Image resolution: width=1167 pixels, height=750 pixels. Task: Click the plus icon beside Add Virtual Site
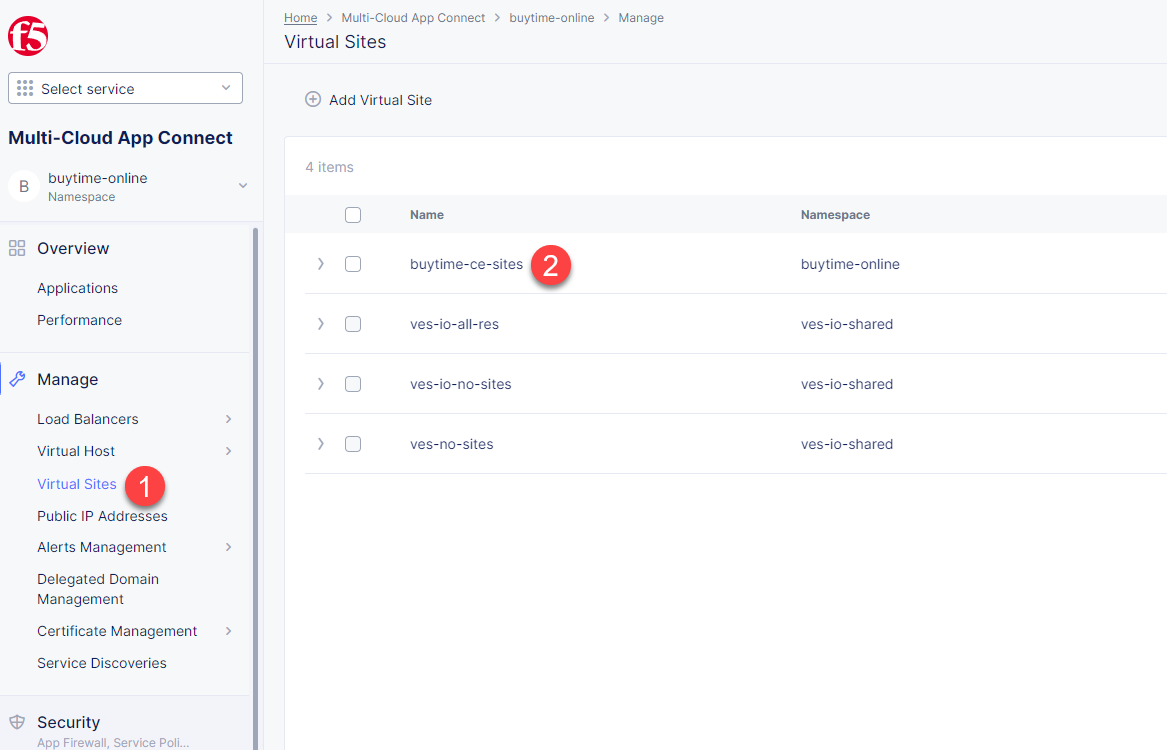[313, 100]
